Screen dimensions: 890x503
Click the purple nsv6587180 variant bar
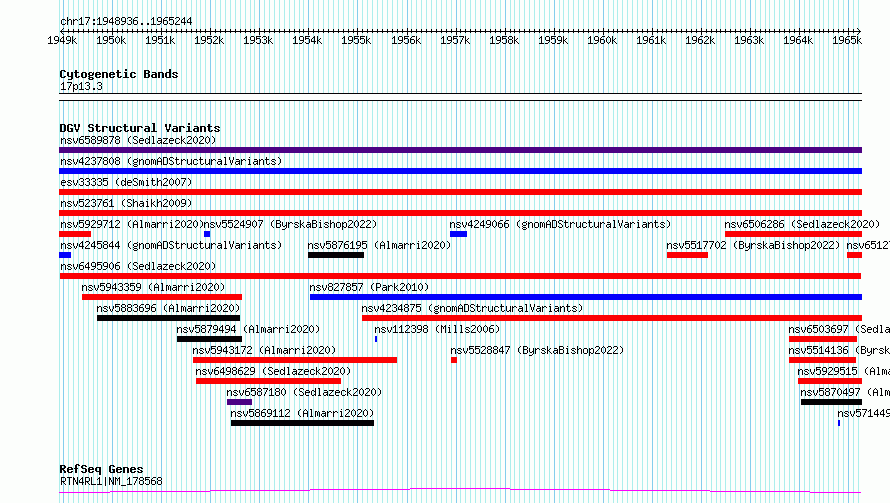click(x=240, y=402)
